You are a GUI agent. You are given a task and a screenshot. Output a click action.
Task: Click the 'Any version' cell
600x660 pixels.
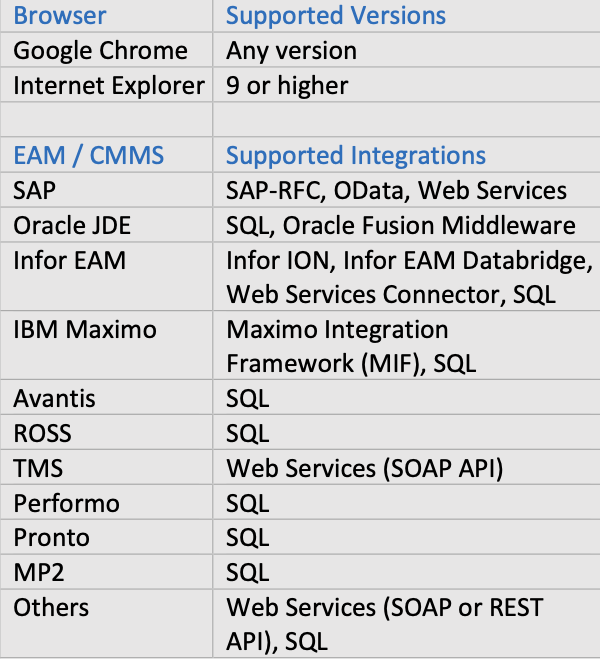click(291, 51)
